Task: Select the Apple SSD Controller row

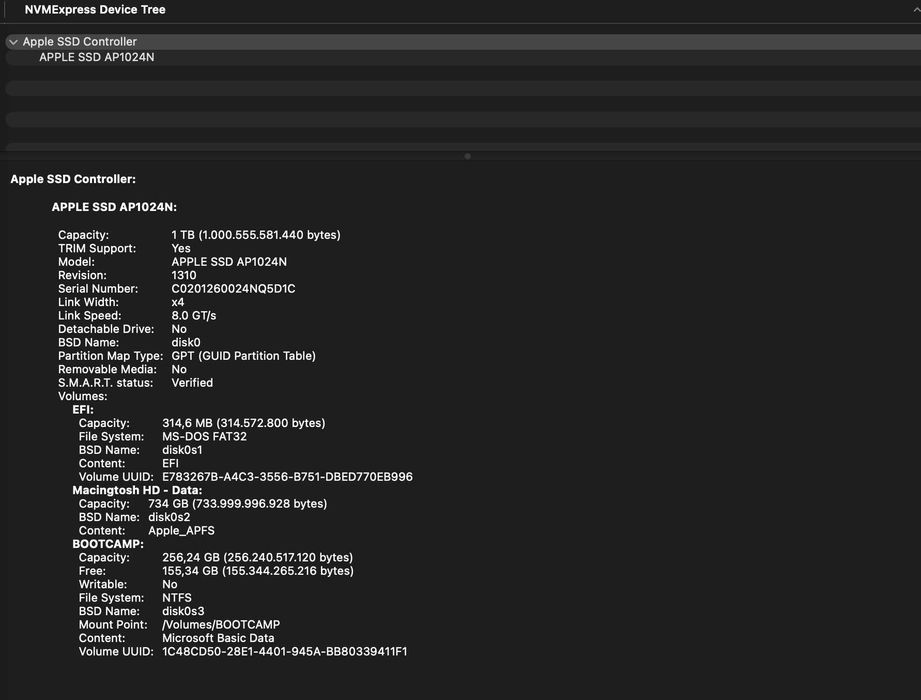Action: [463, 42]
